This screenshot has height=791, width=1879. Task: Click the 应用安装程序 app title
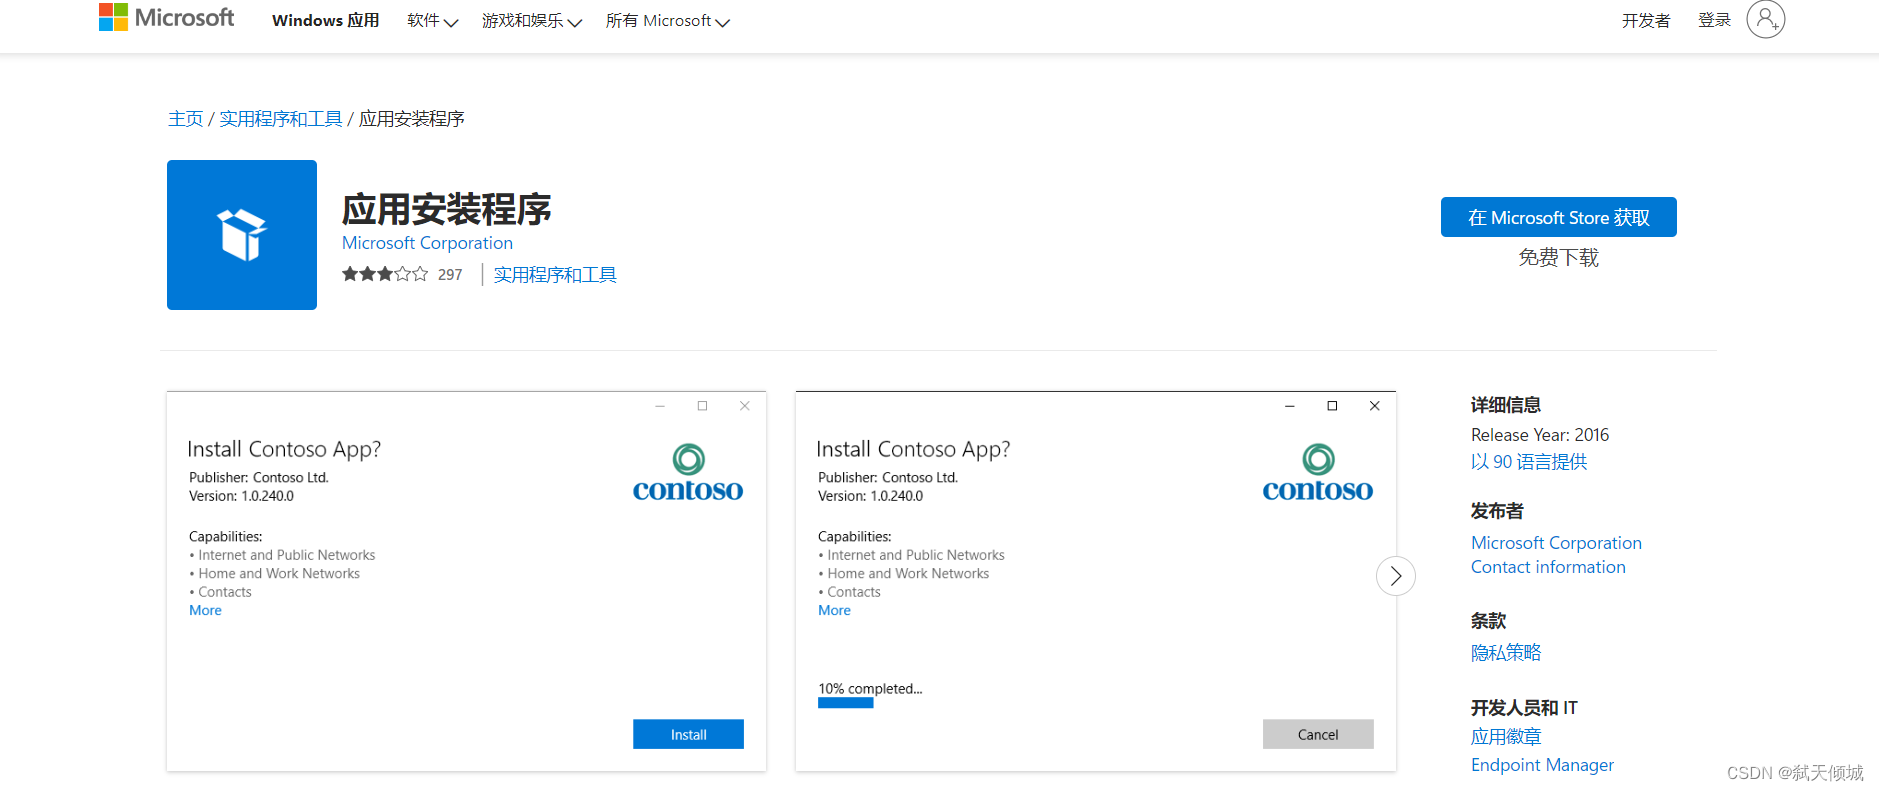(447, 210)
